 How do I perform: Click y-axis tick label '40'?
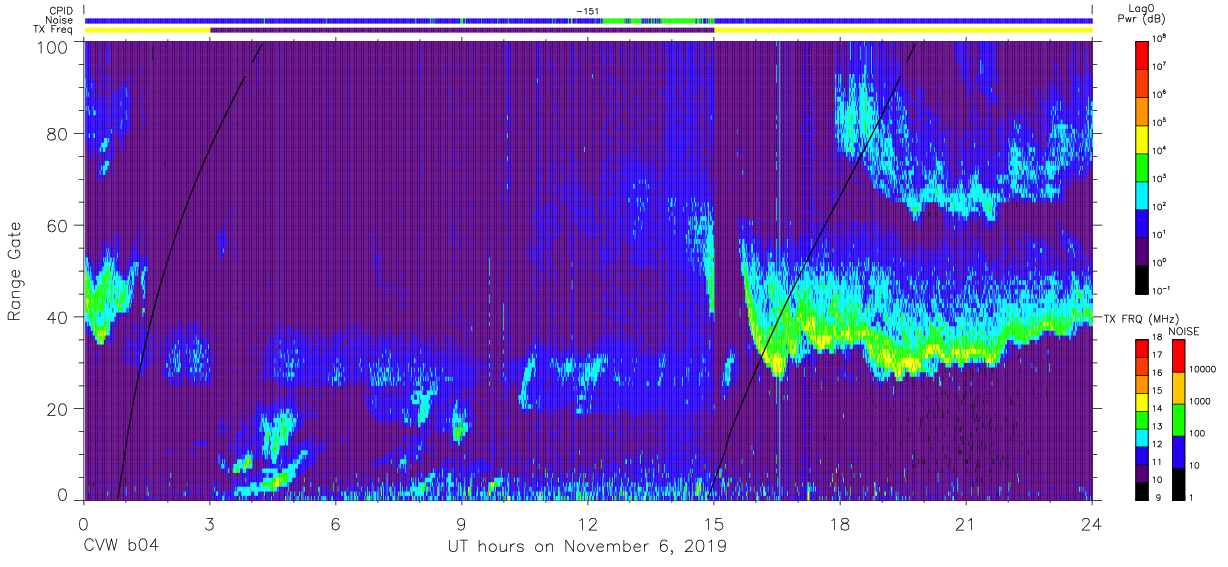coord(58,317)
